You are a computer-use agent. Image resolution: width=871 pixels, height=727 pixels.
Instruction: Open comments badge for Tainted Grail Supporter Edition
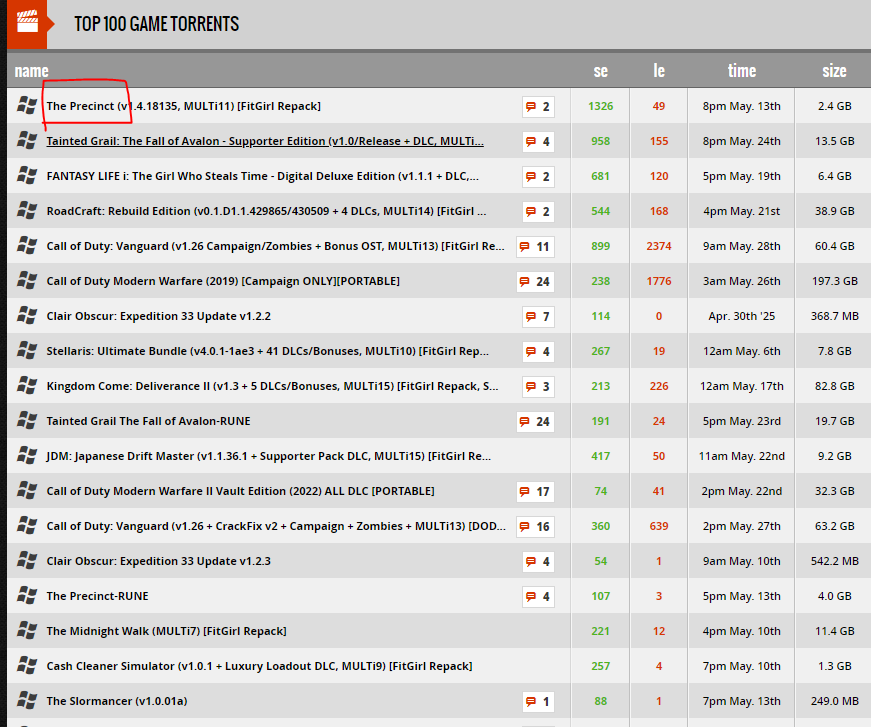point(538,142)
